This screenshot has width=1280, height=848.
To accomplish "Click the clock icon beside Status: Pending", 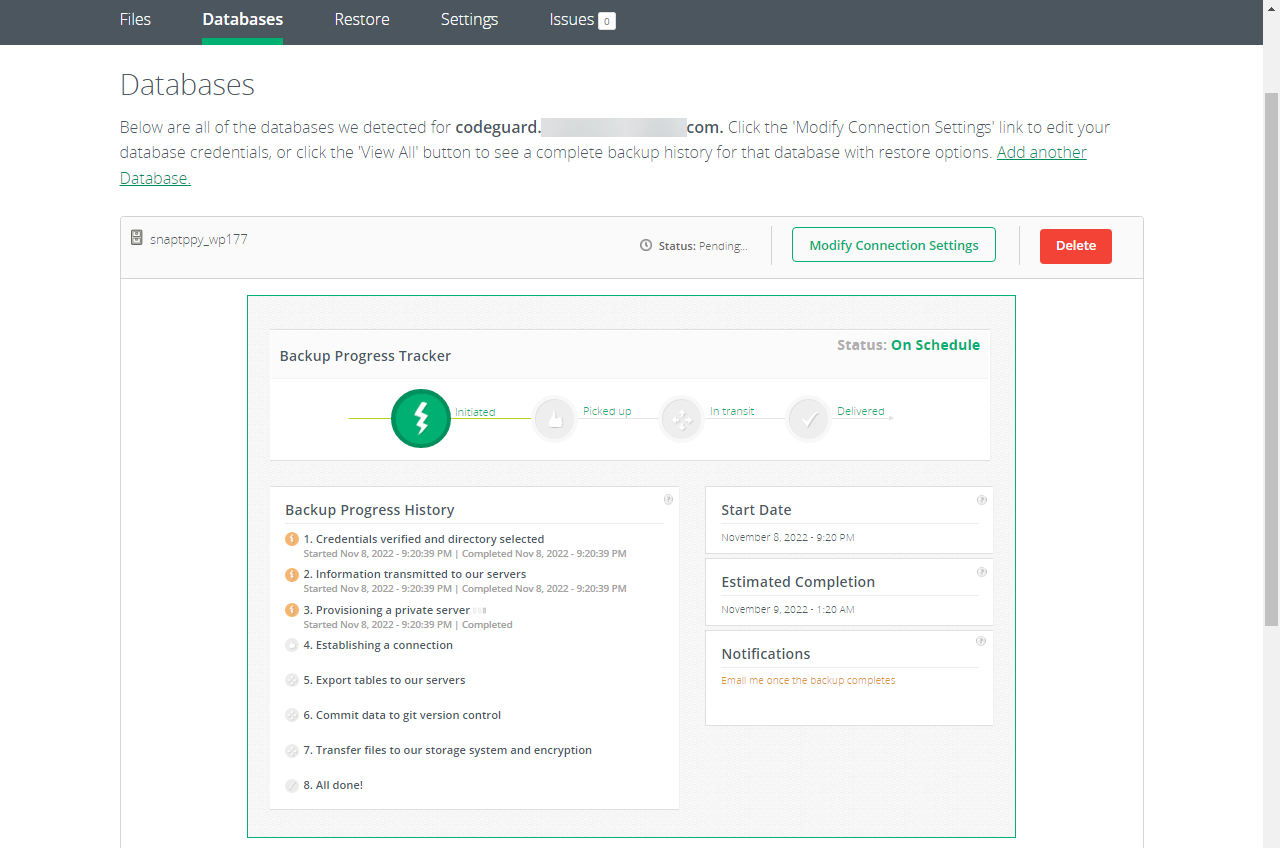I will [646, 245].
